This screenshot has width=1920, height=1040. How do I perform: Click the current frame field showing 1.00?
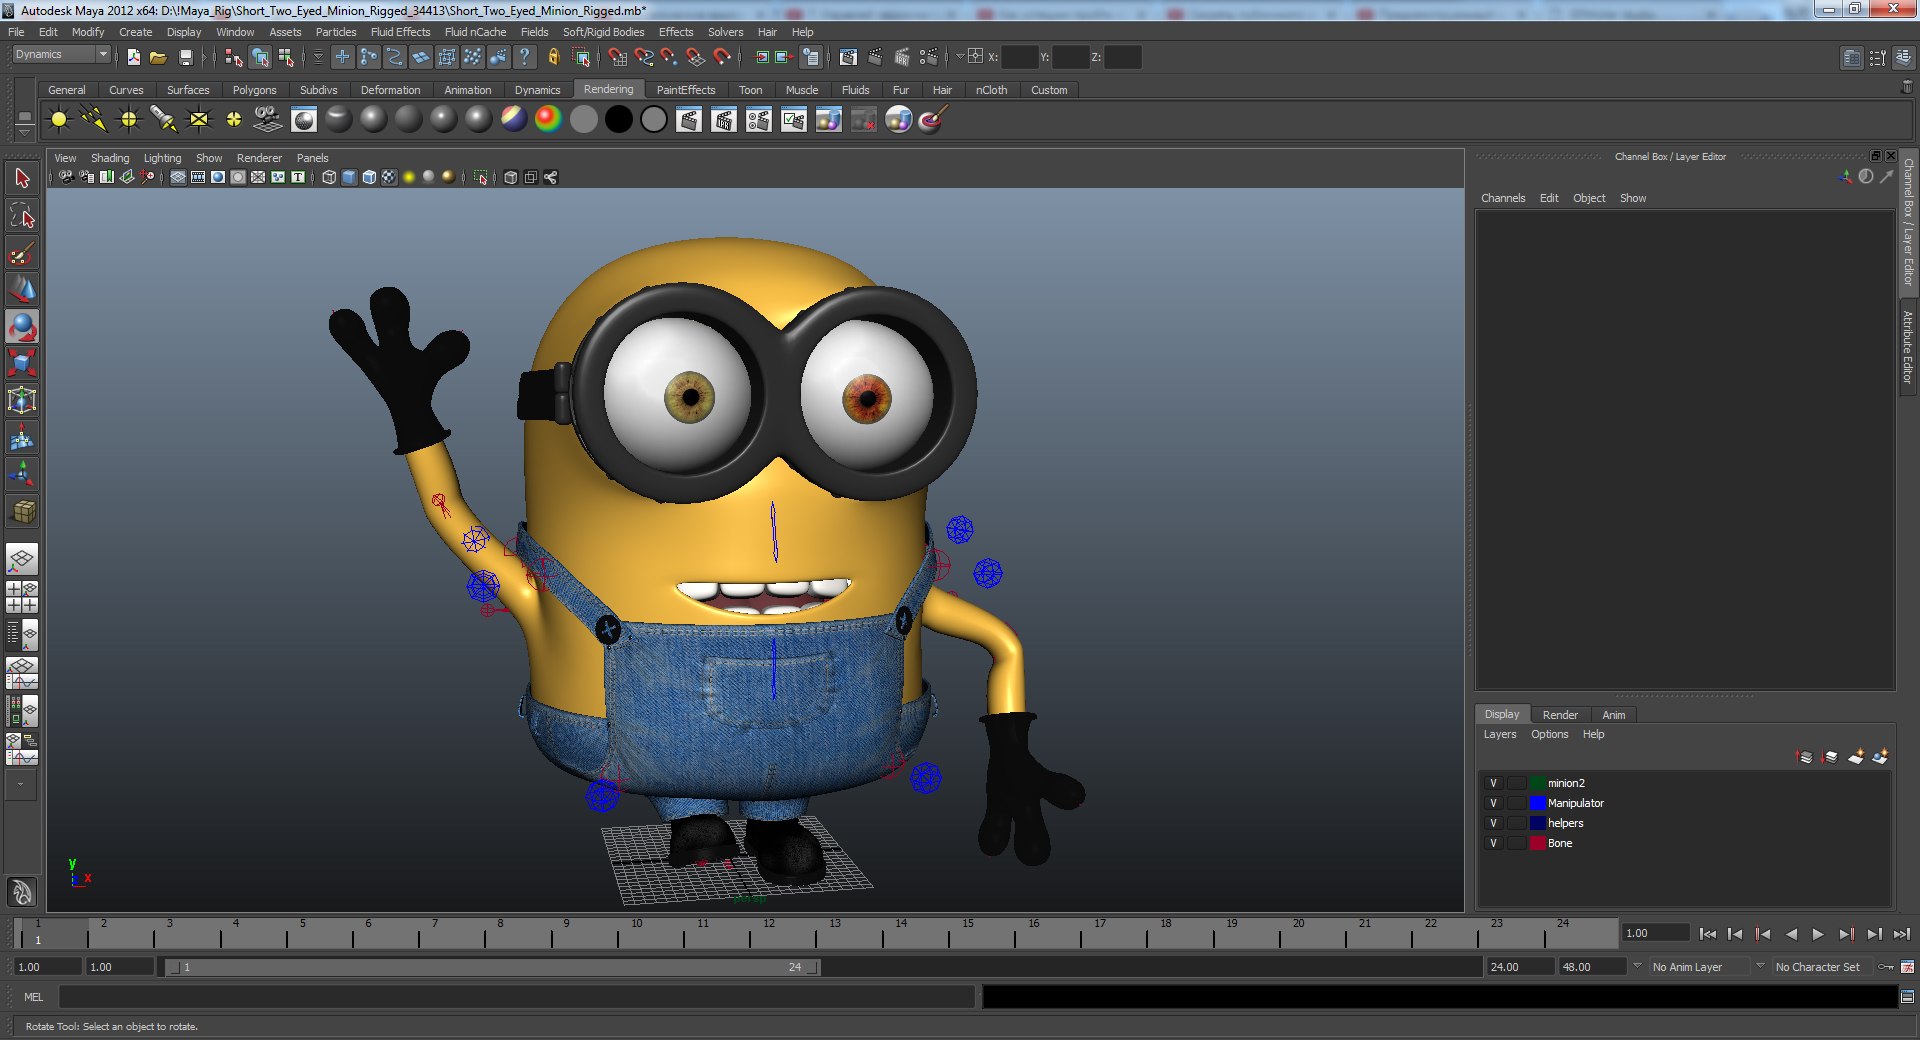[x=1655, y=933]
